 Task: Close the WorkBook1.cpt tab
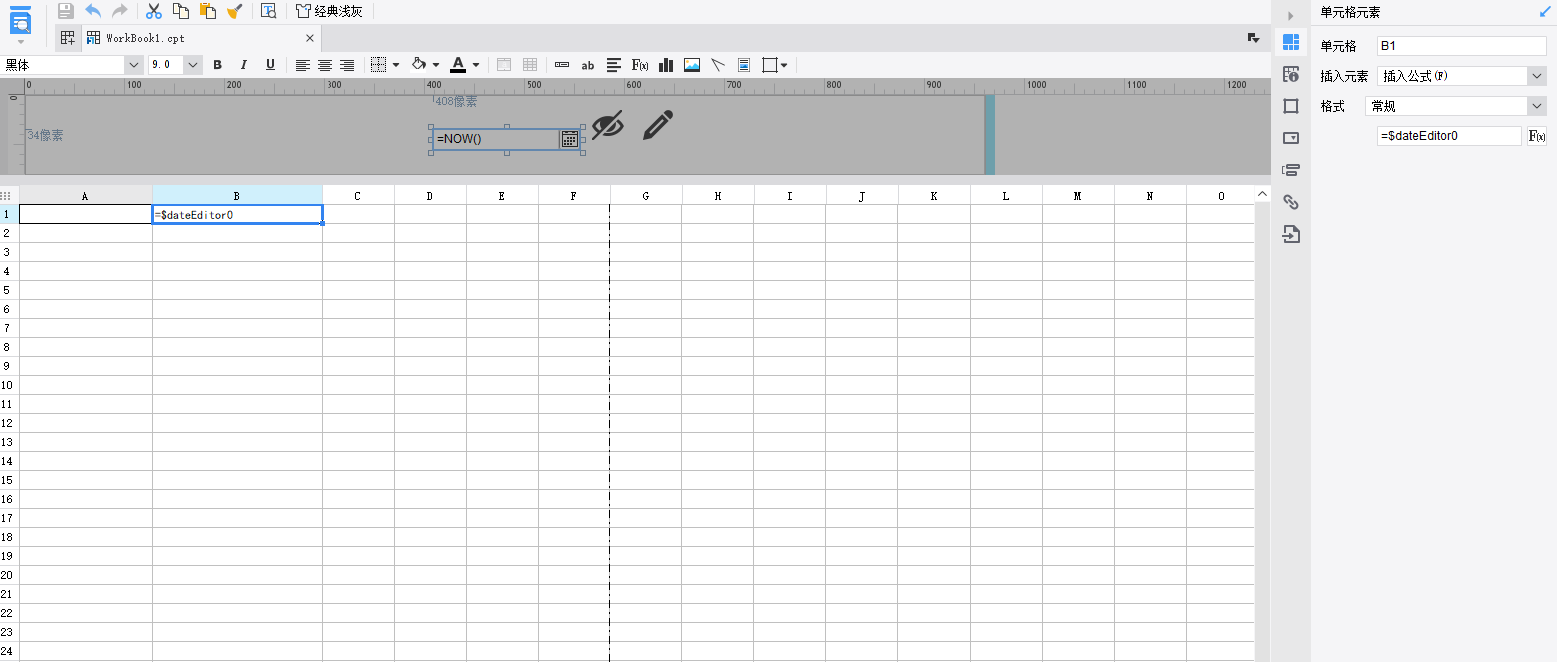pos(310,38)
